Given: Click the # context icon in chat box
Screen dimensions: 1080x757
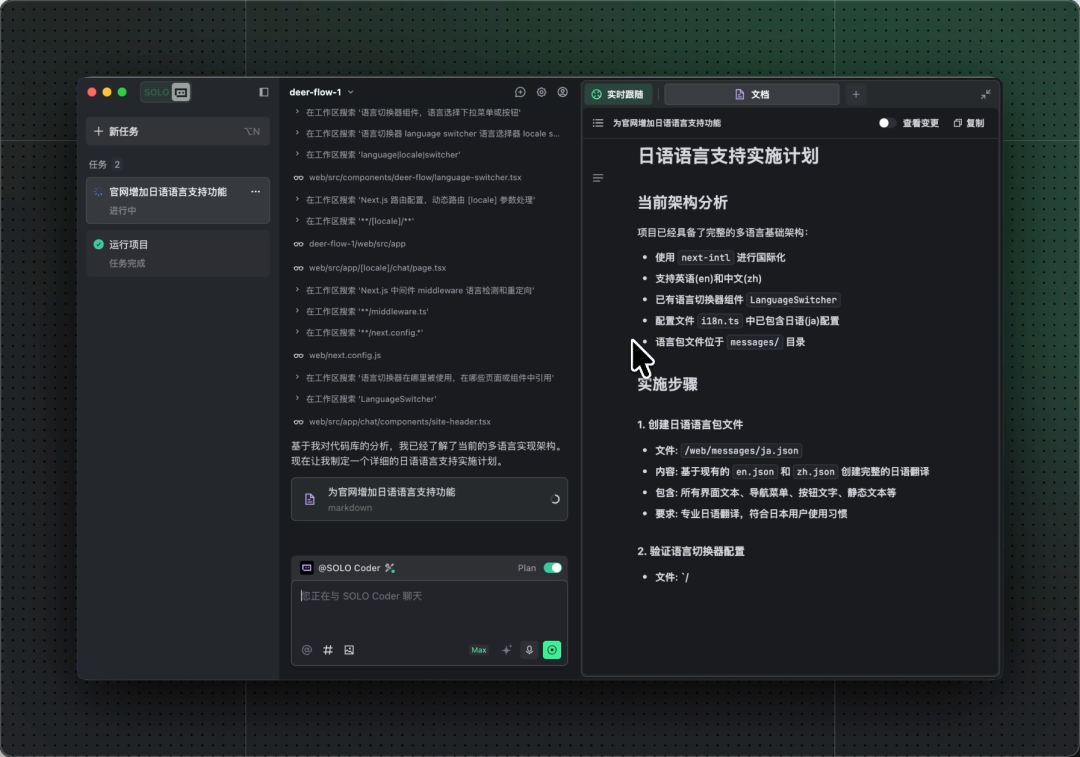Looking at the screenshot, I should tap(328, 650).
